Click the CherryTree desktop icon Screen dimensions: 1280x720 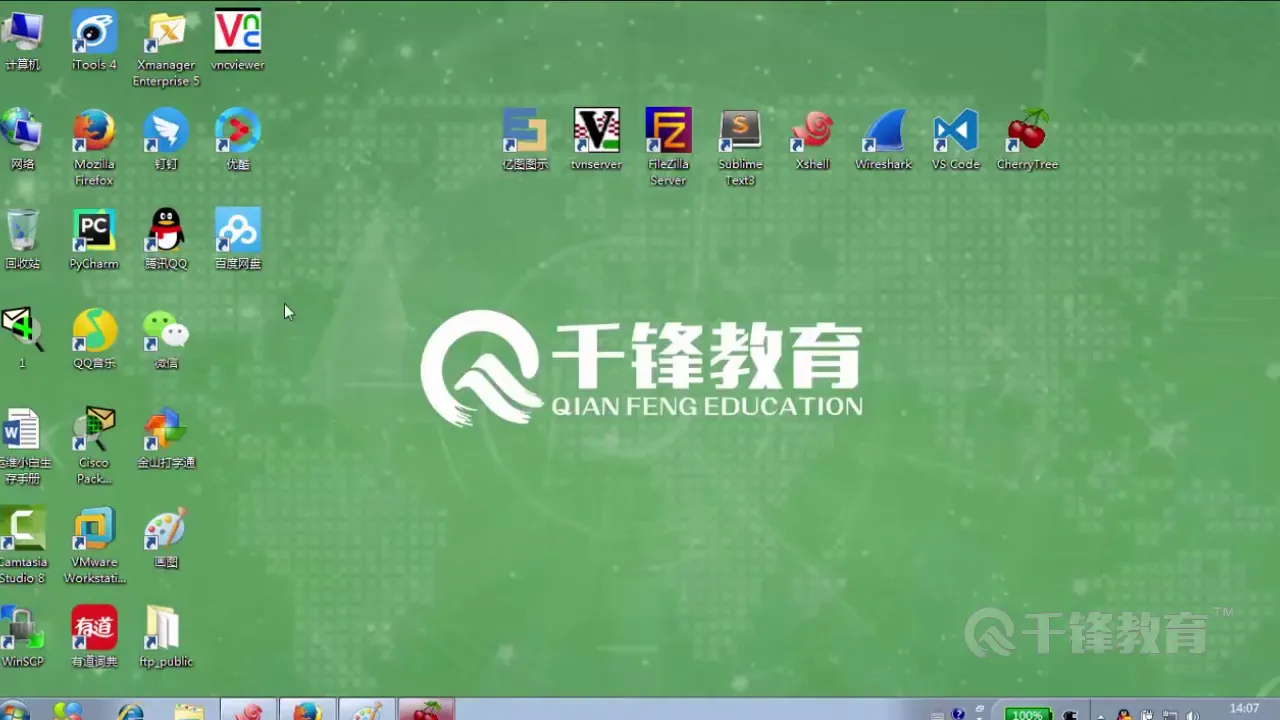pyautogui.click(x=1027, y=140)
